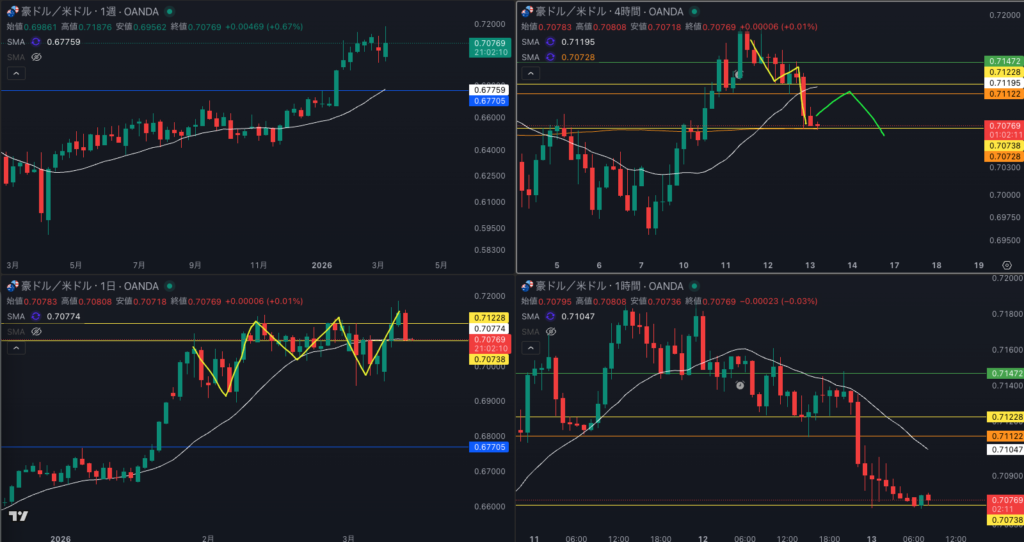Click 18:00 after 12 on 1時間 time axis
This screenshot has width=1024, height=542.
829,539
